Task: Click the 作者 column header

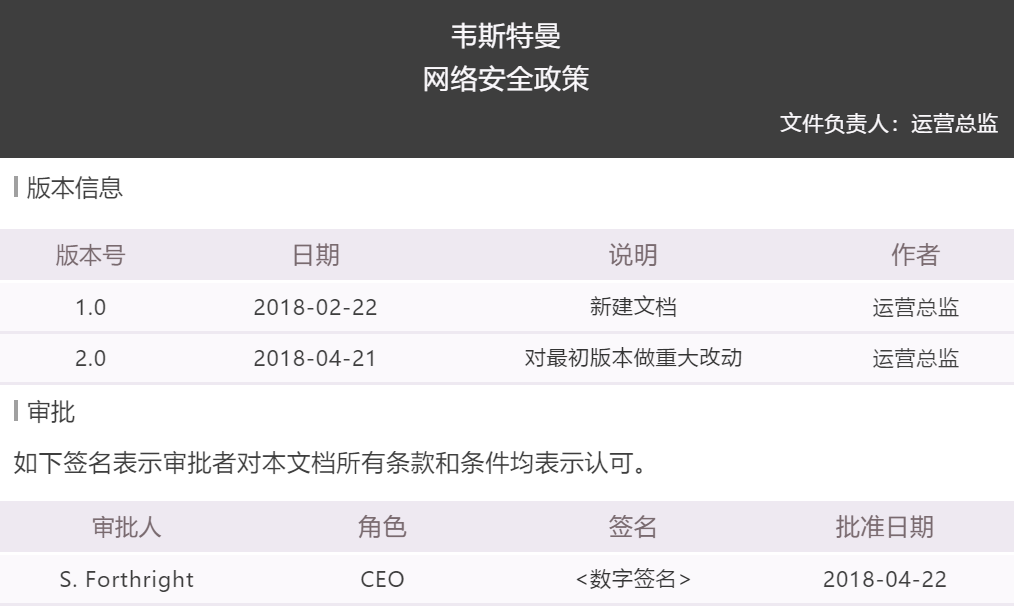Action: (915, 255)
